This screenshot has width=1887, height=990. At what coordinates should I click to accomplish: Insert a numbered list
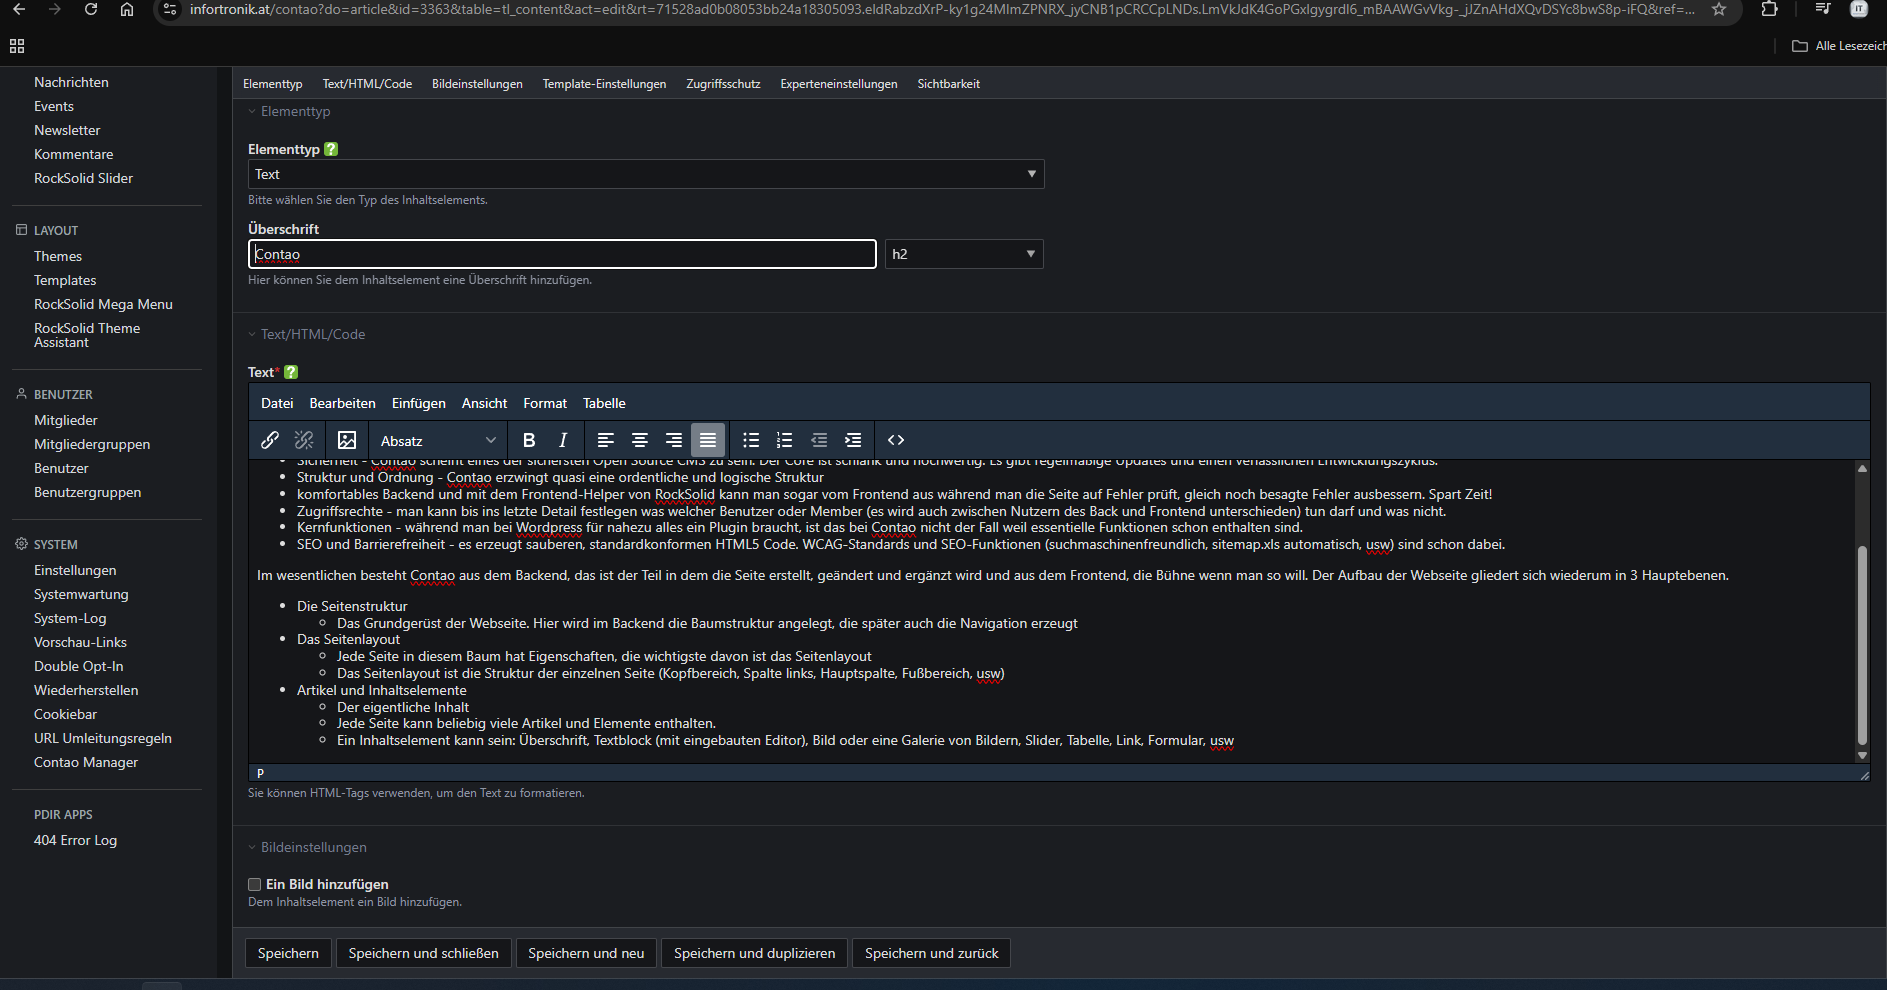(x=785, y=440)
